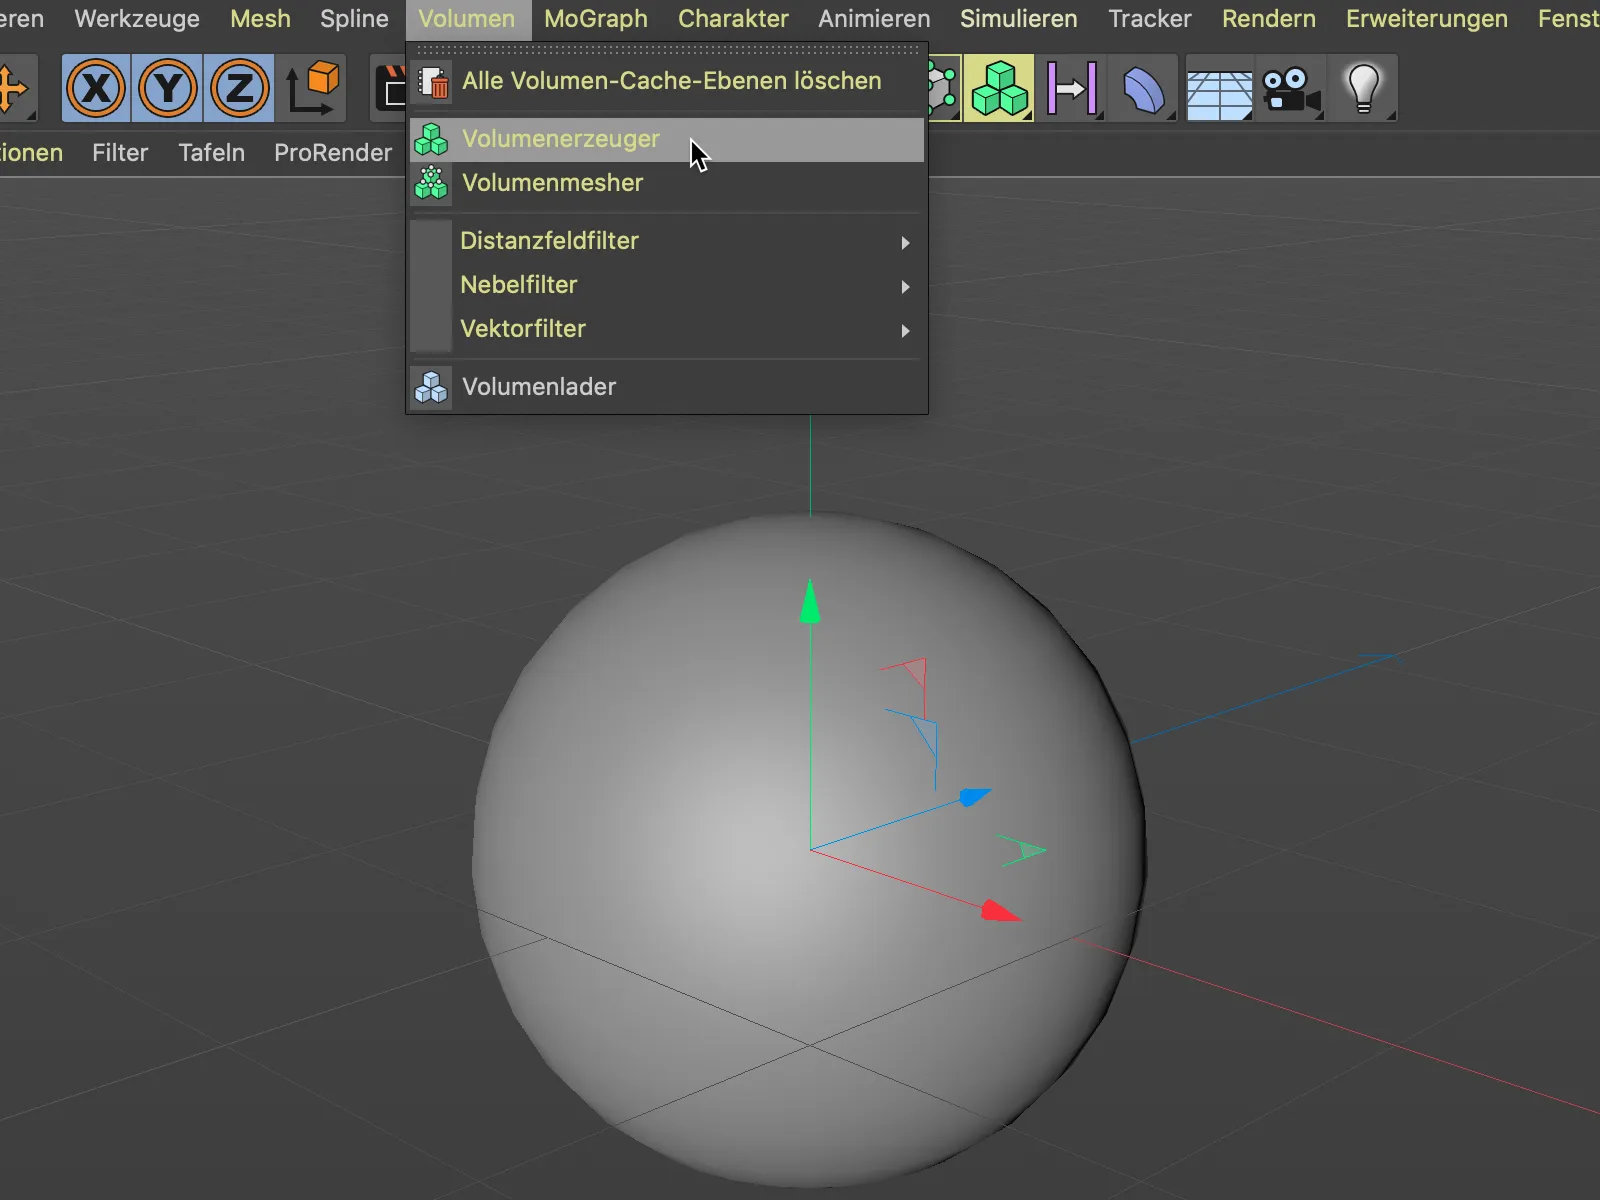Click the purple spacing tool icon

click(1072, 89)
